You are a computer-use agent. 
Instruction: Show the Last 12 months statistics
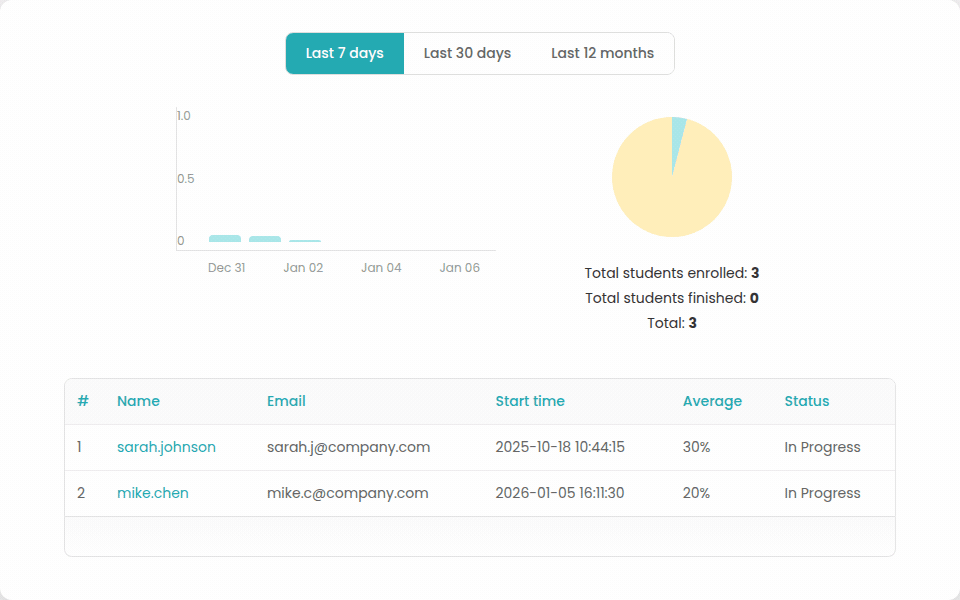pyautogui.click(x=602, y=53)
